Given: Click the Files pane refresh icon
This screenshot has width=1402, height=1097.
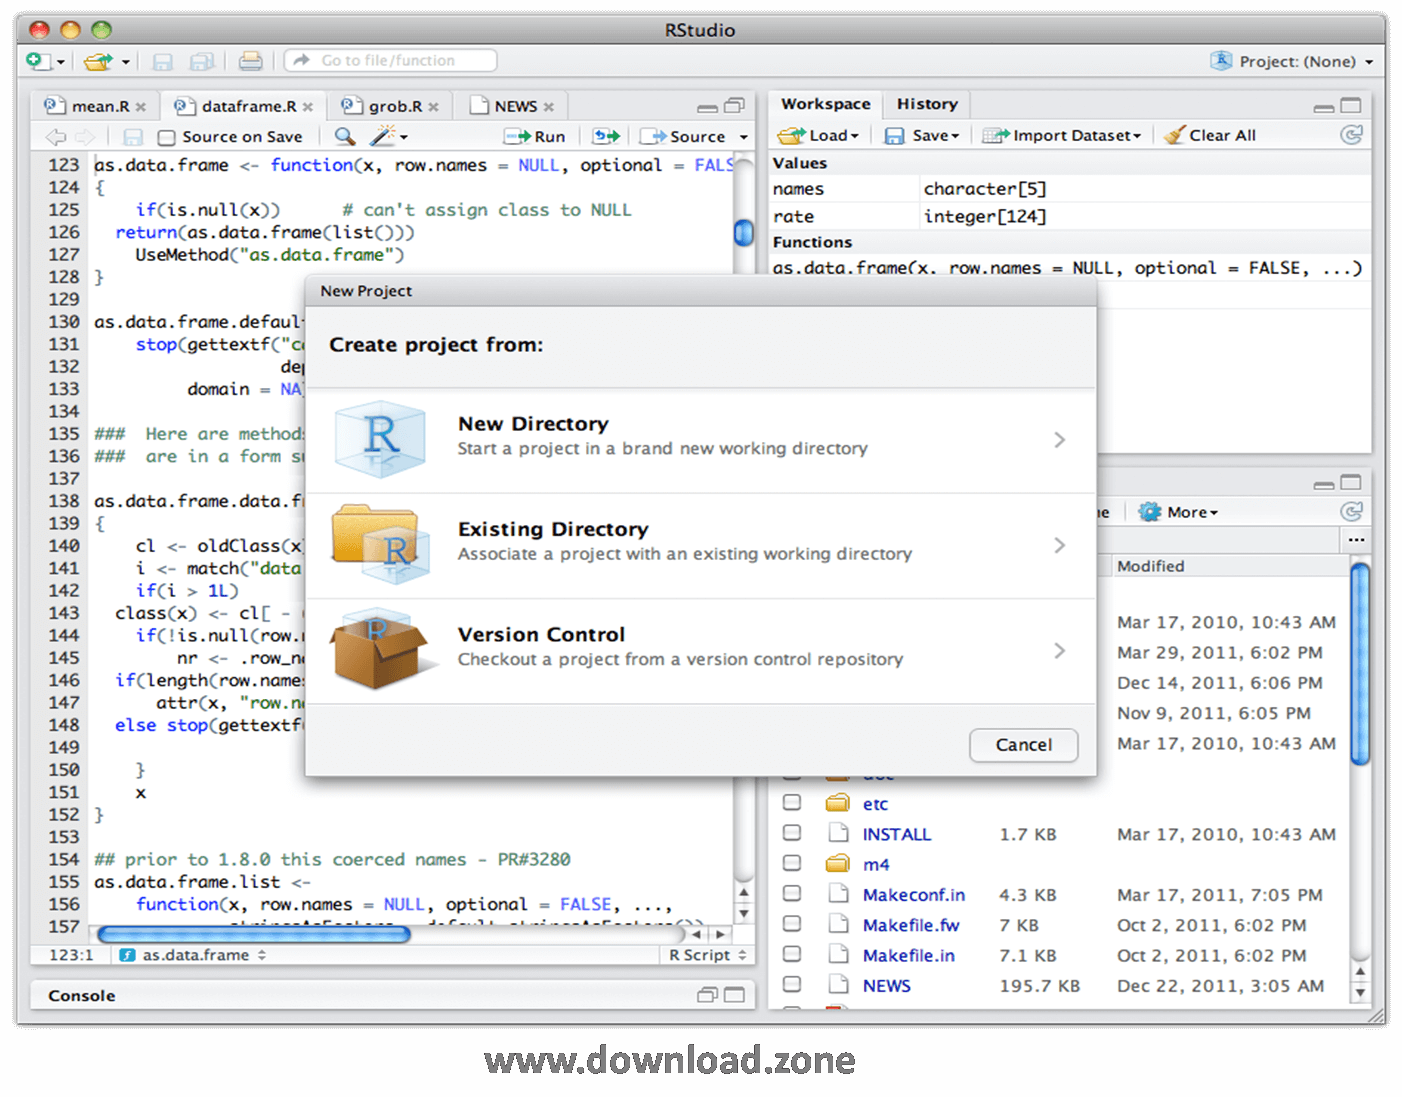Looking at the screenshot, I should coord(1352,512).
